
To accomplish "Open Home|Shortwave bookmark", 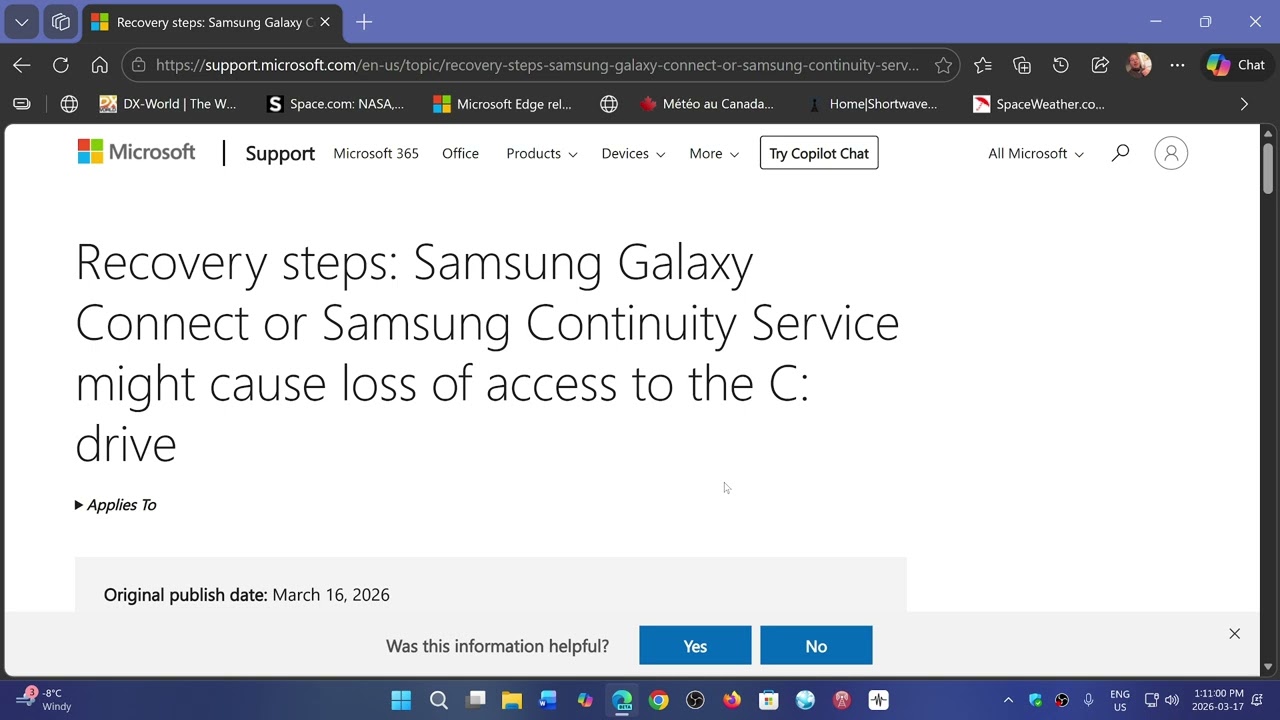I will pyautogui.click(x=872, y=104).
